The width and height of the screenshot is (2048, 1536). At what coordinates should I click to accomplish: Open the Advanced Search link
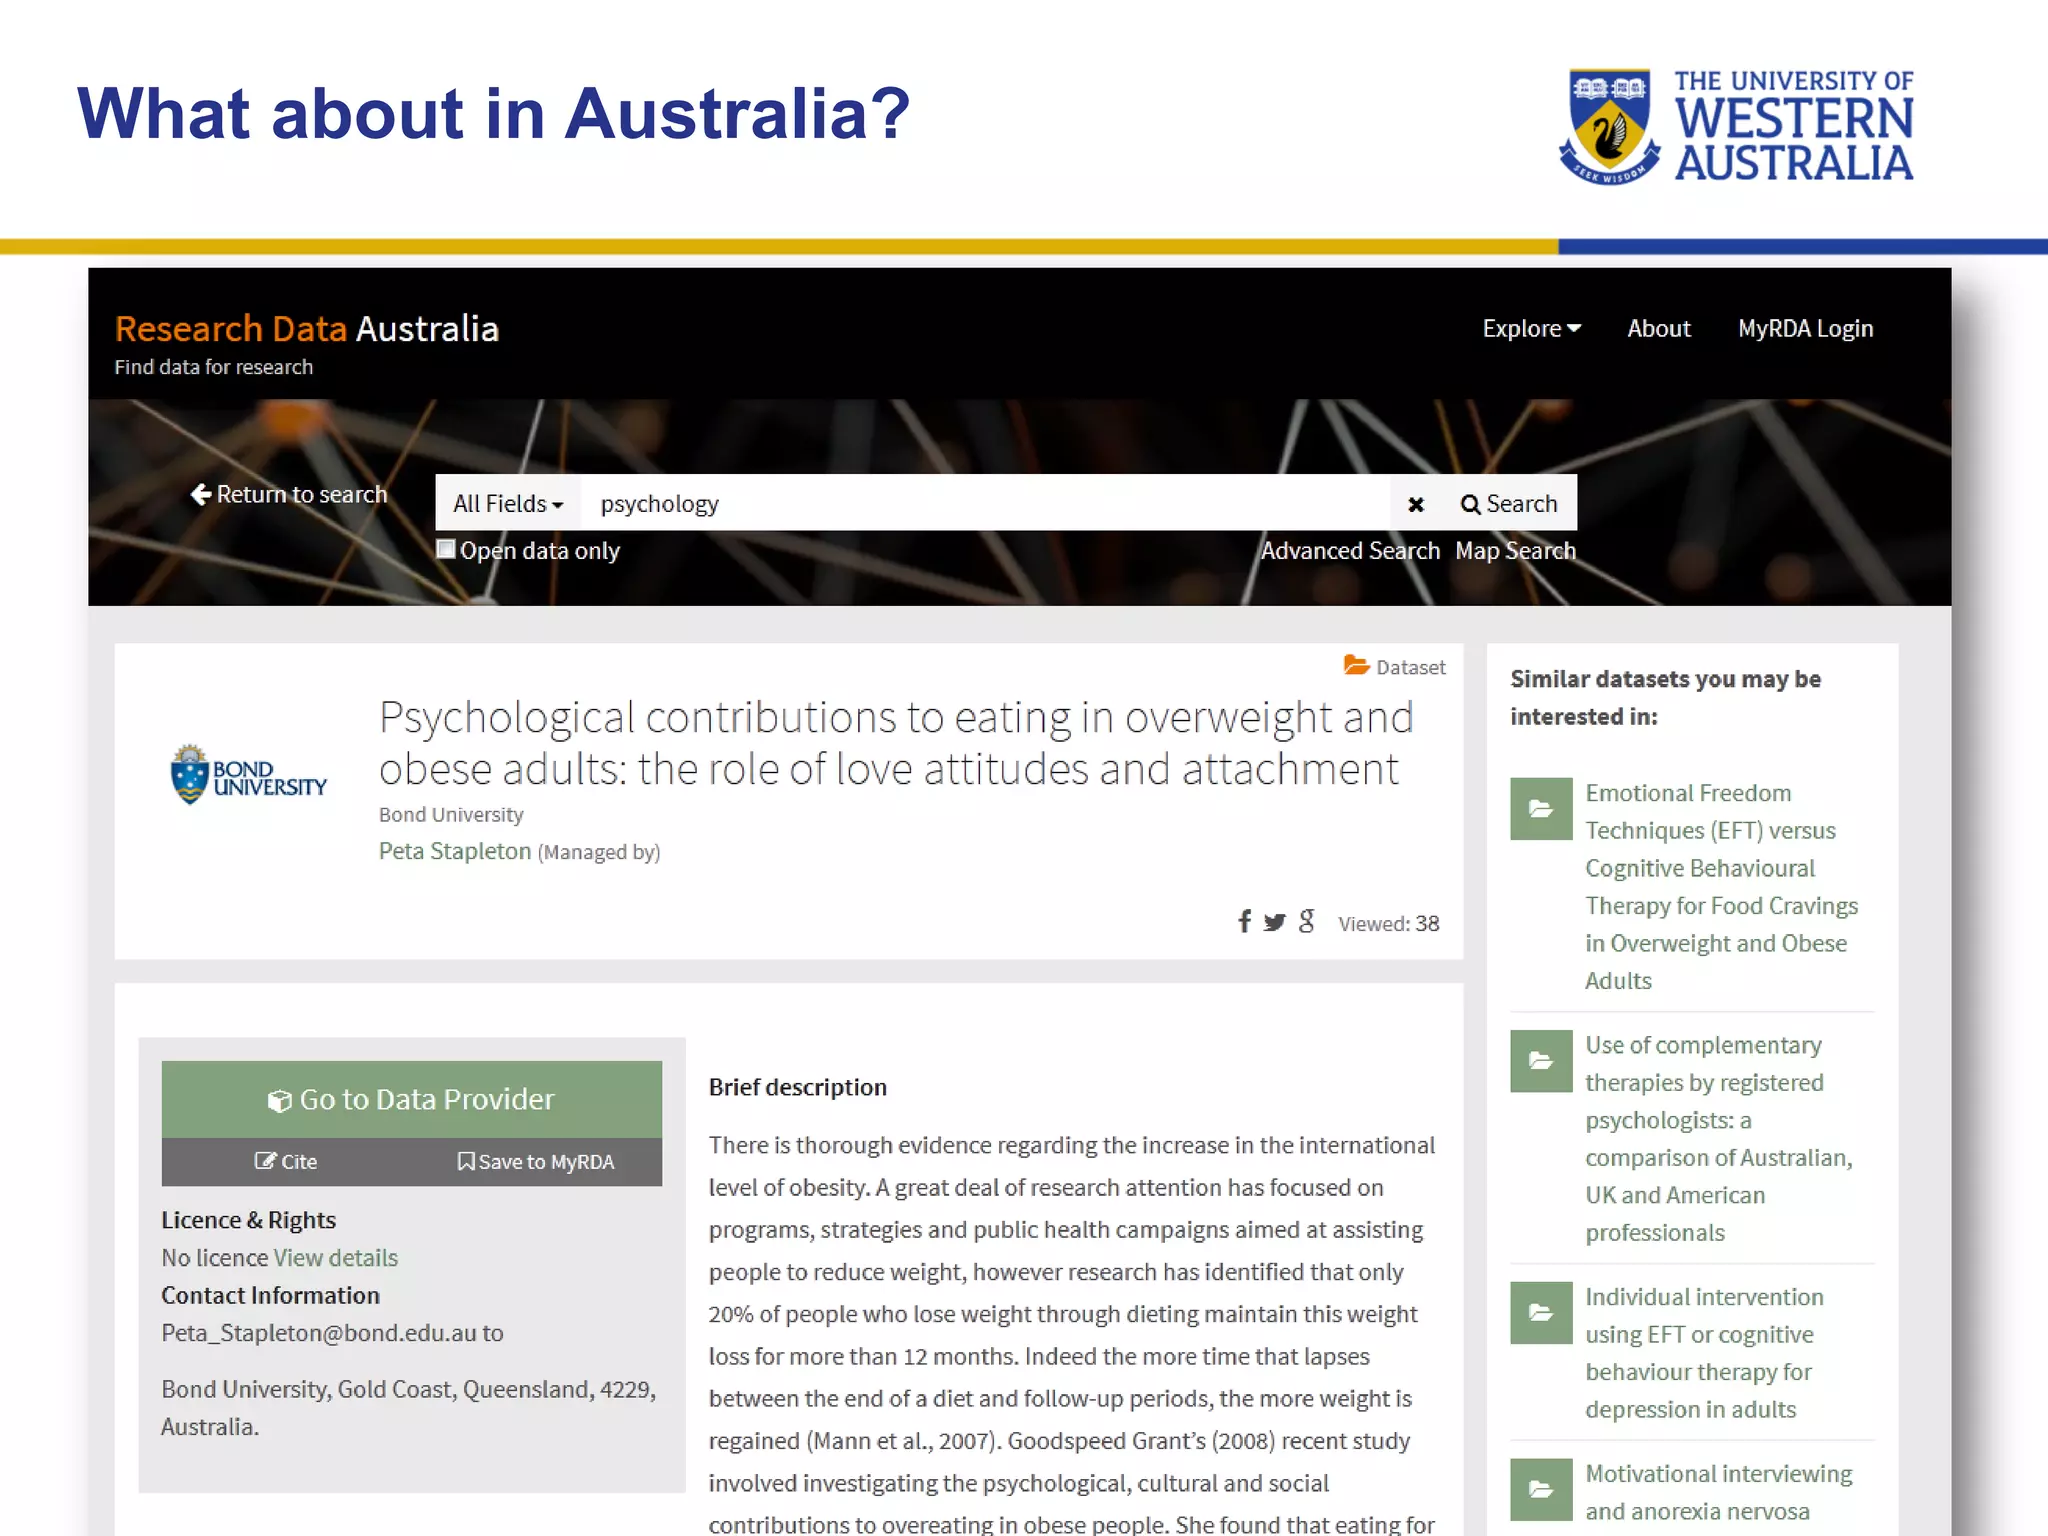click(1350, 551)
